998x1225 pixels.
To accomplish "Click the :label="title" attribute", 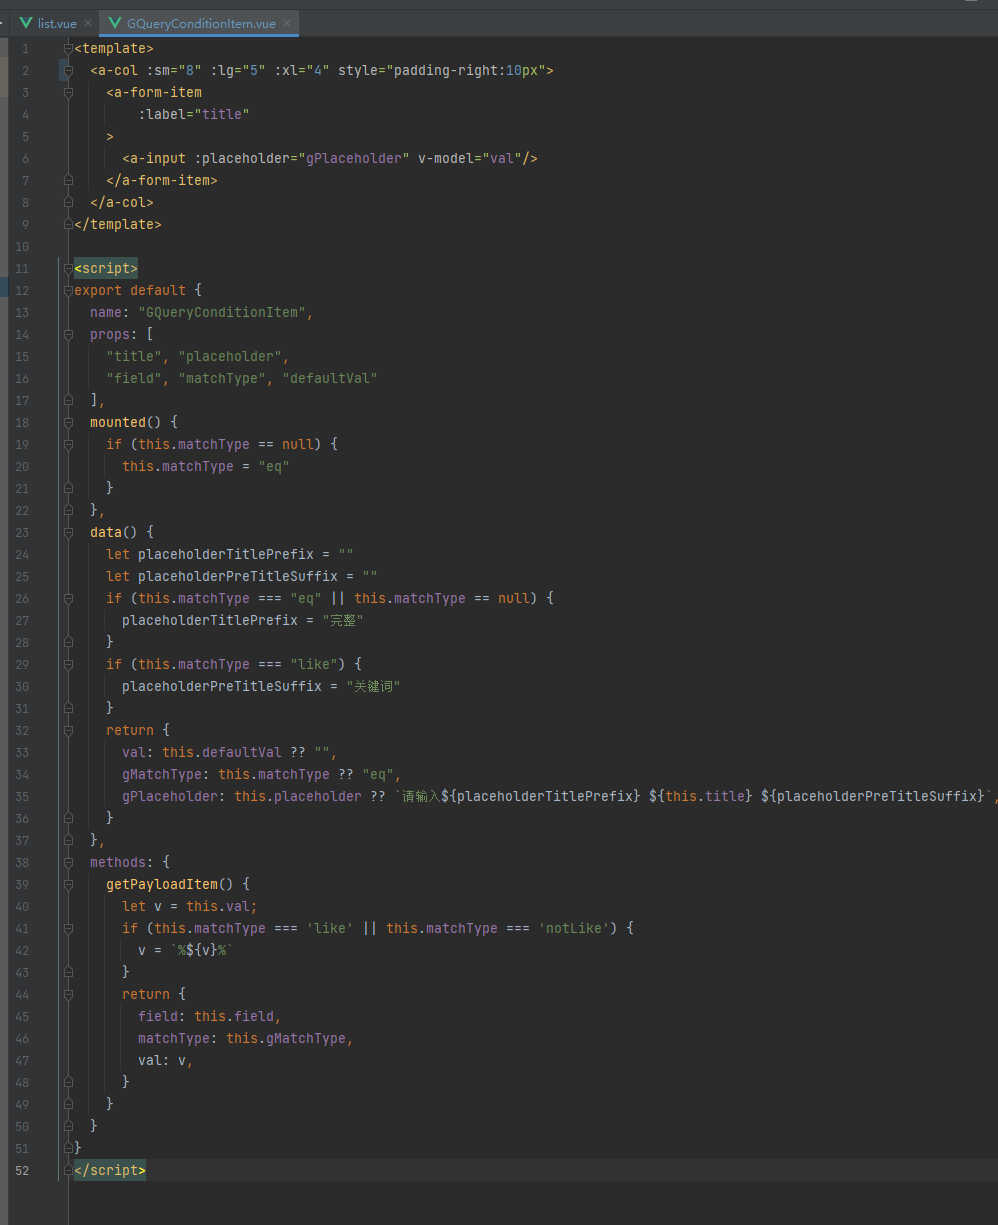I will (194, 114).
